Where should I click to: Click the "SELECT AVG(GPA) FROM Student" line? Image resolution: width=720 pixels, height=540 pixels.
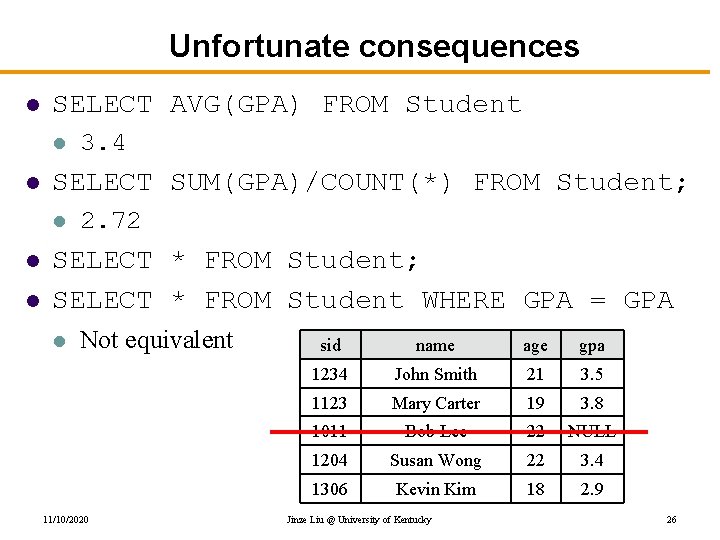pyautogui.click(x=287, y=104)
